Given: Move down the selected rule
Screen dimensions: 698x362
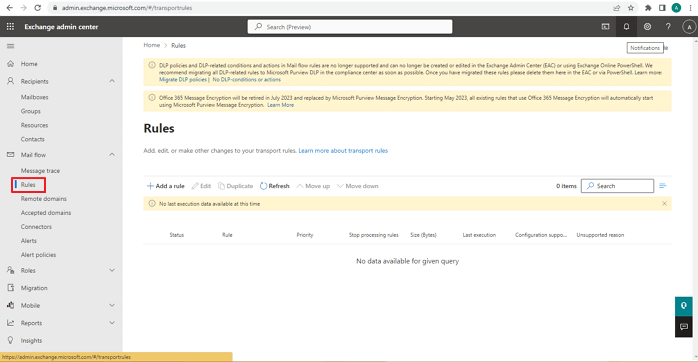Looking at the screenshot, I should click(x=358, y=186).
